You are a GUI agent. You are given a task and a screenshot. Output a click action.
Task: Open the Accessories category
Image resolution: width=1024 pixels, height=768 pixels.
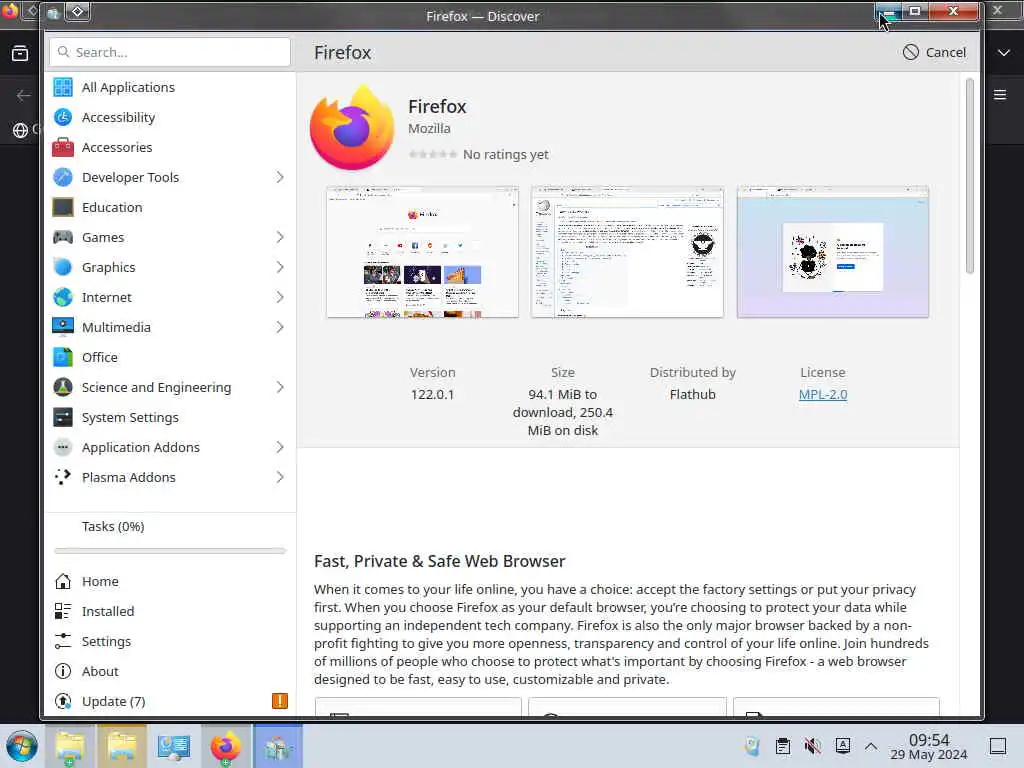click(x=170, y=147)
